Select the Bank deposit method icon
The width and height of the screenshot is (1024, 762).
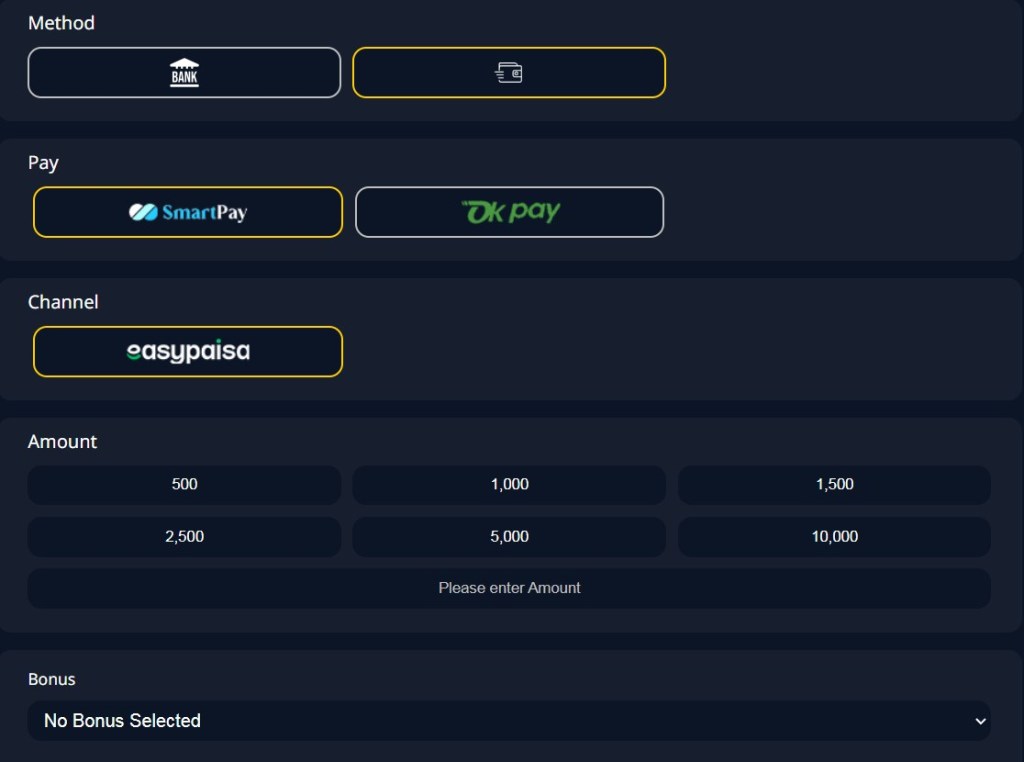coord(184,73)
